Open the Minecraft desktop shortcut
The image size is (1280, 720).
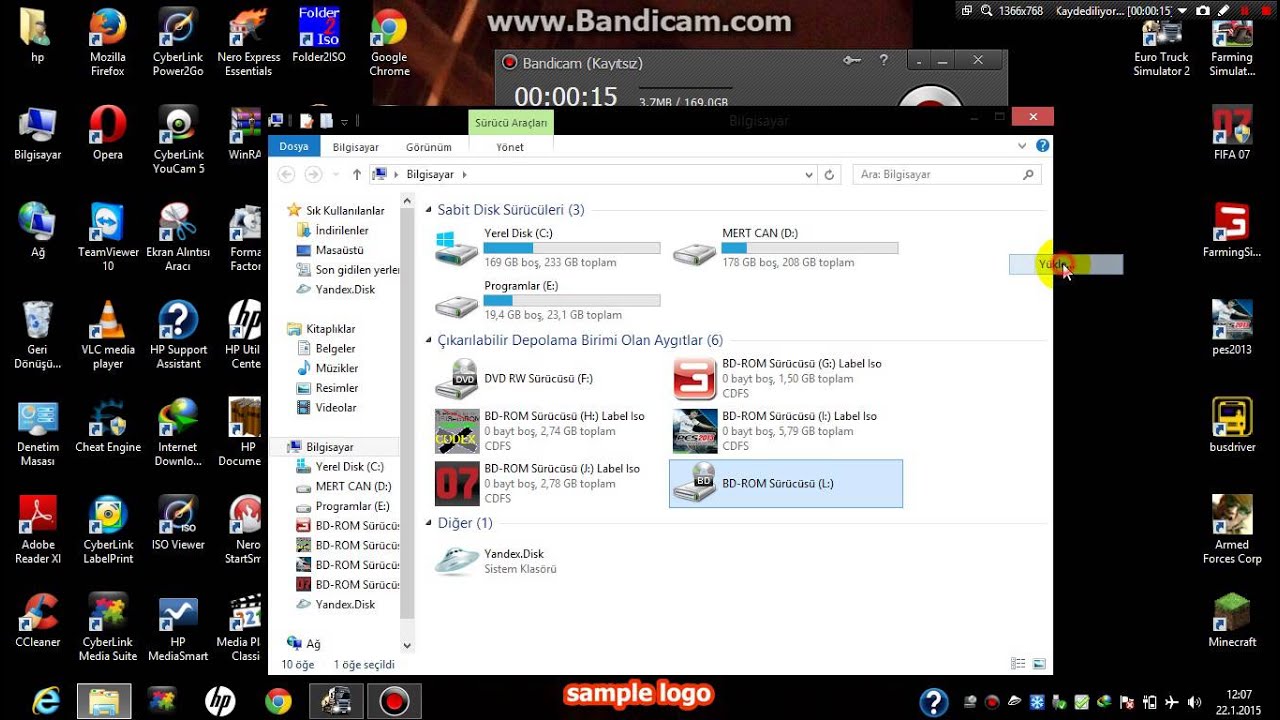[1232, 620]
